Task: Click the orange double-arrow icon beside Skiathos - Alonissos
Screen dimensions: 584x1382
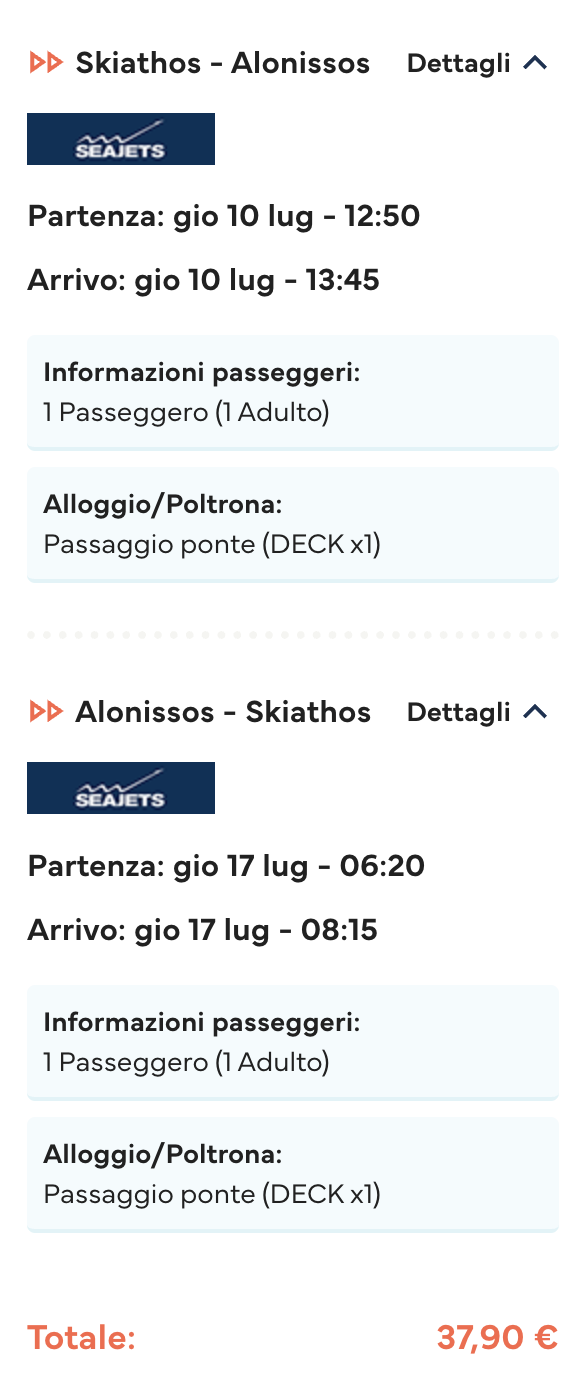Action: 46,64
